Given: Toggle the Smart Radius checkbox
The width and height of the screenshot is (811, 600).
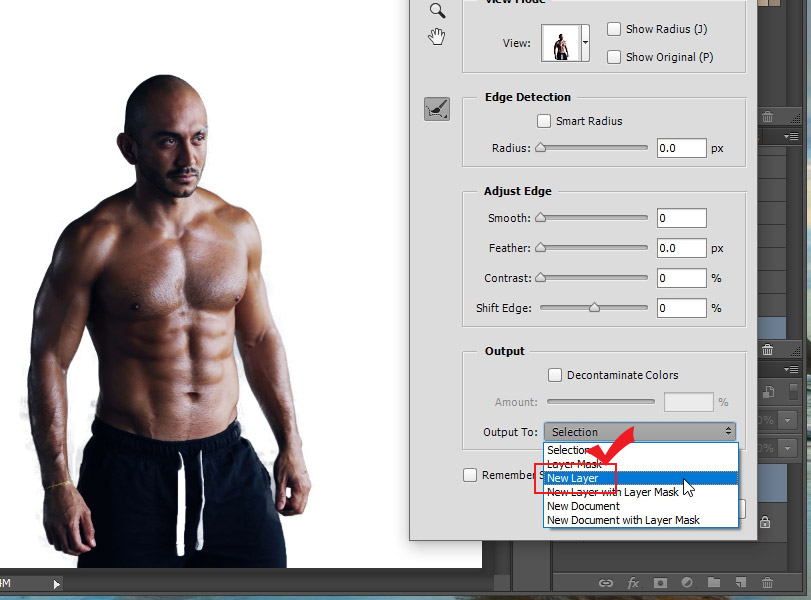Looking at the screenshot, I should click(544, 121).
